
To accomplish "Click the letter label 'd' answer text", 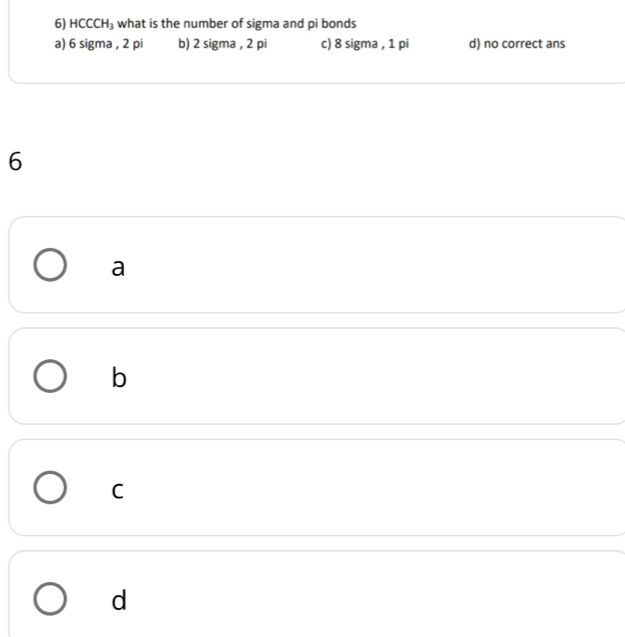I will (119, 600).
